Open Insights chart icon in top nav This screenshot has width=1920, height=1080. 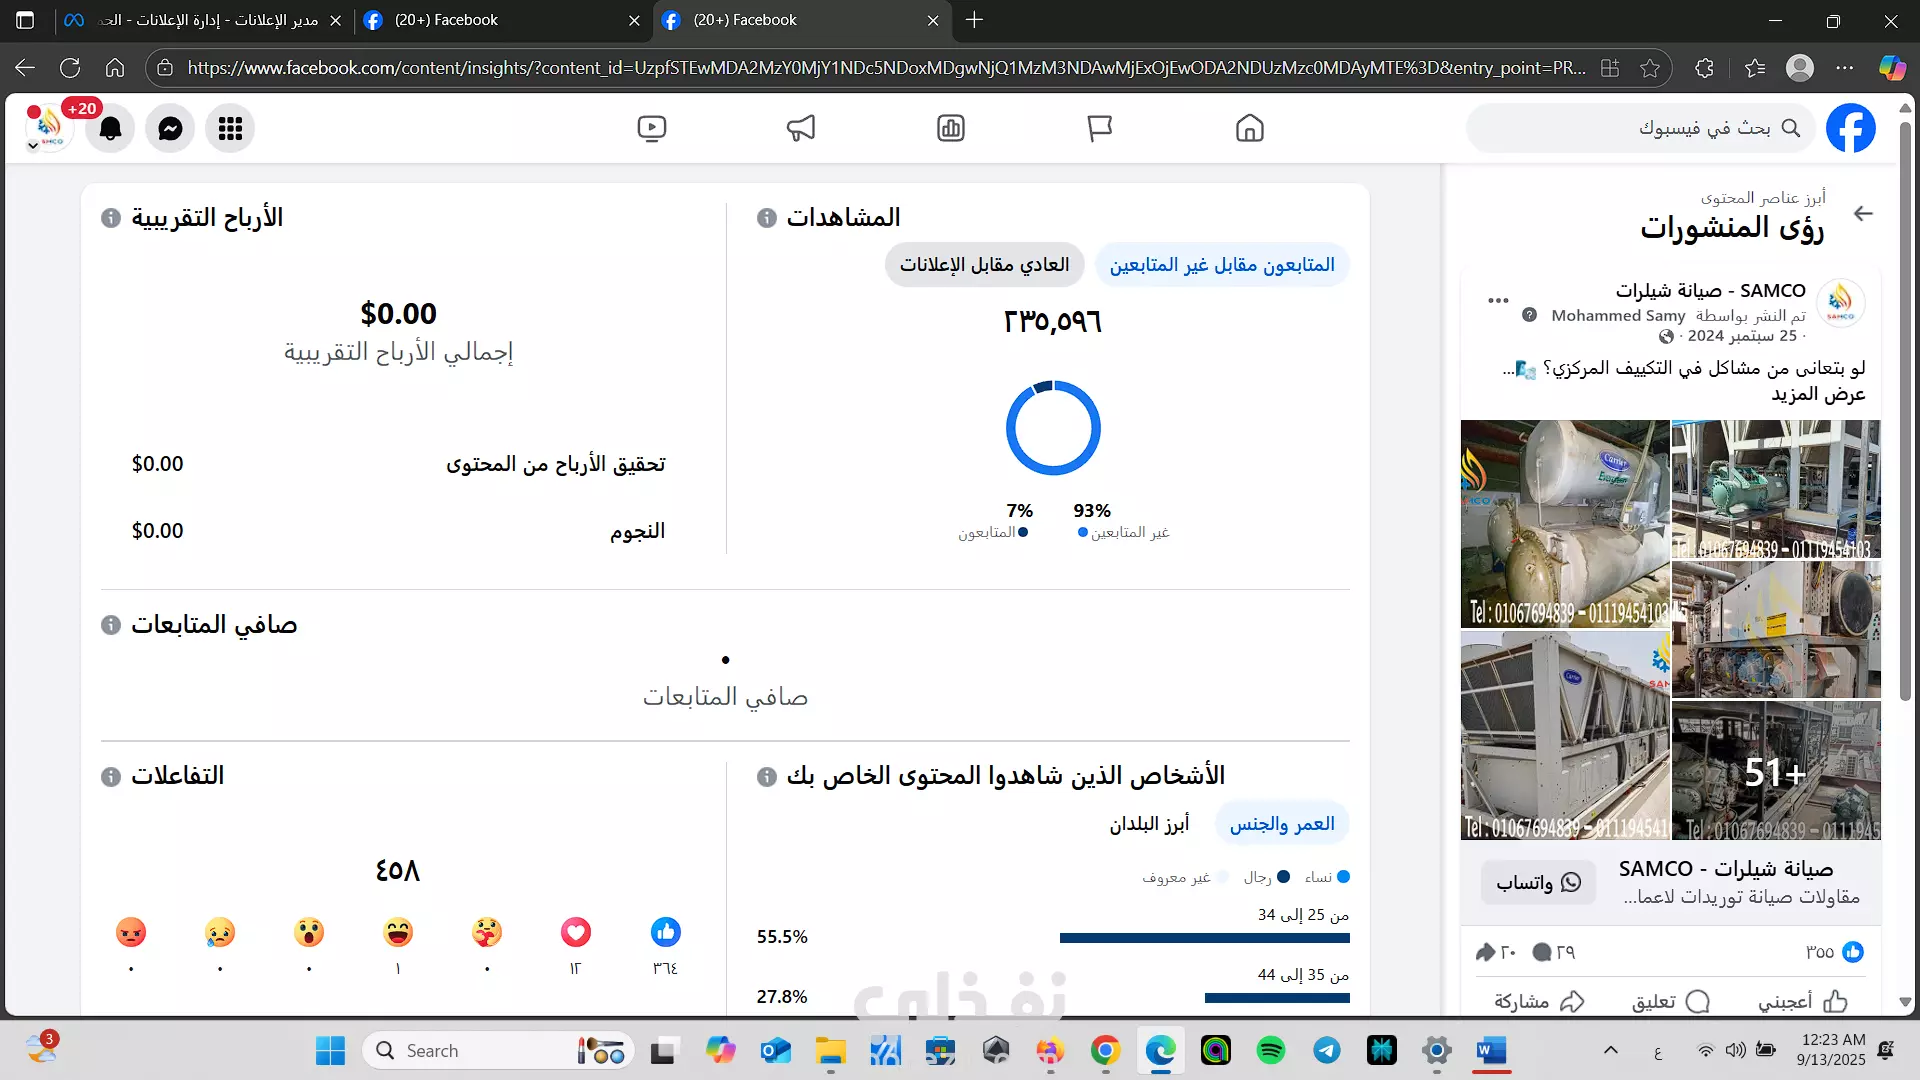951,128
